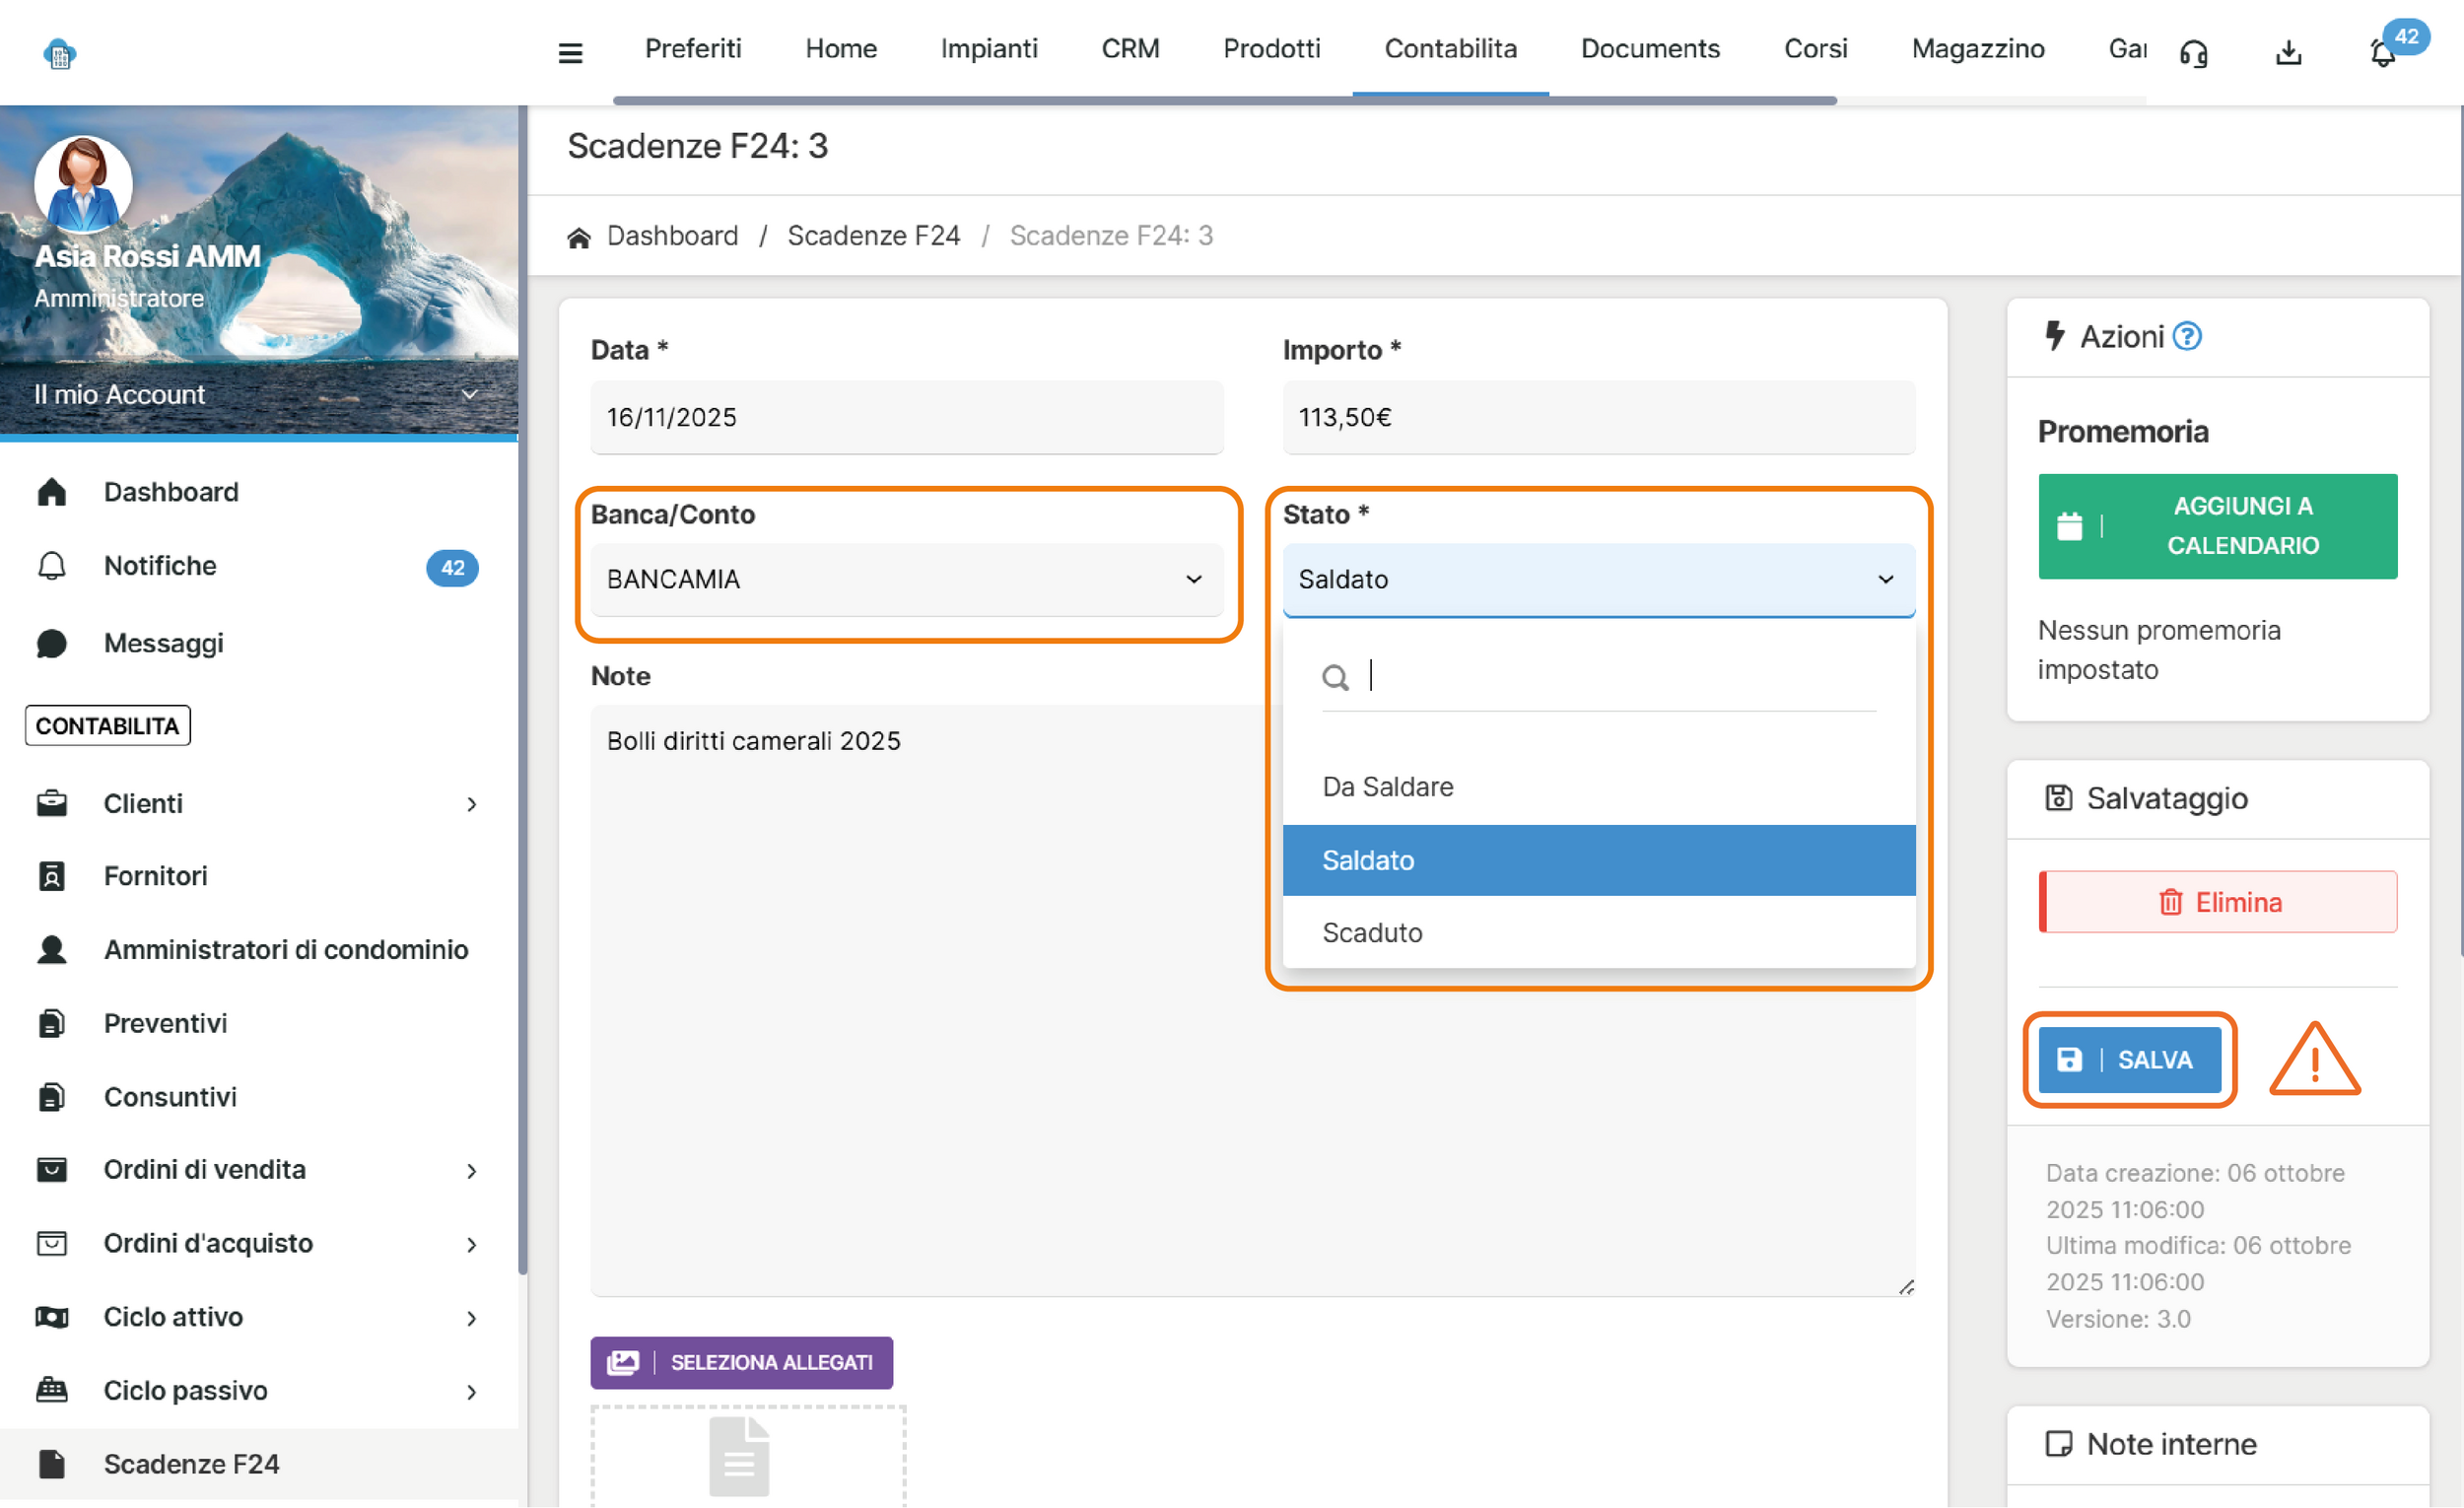
Task: Open the Banca/Conto BANCAMIA dropdown
Action: click(x=906, y=579)
